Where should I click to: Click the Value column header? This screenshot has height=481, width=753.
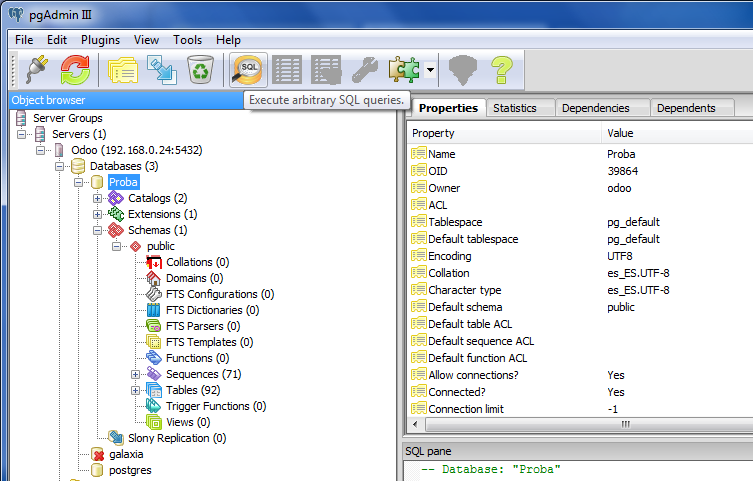click(x=677, y=133)
